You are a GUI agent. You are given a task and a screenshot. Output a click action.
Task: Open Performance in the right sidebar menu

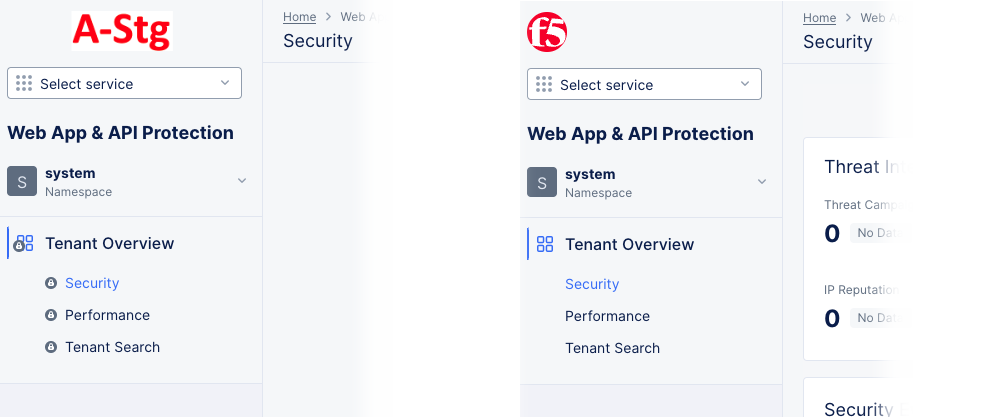pos(607,316)
